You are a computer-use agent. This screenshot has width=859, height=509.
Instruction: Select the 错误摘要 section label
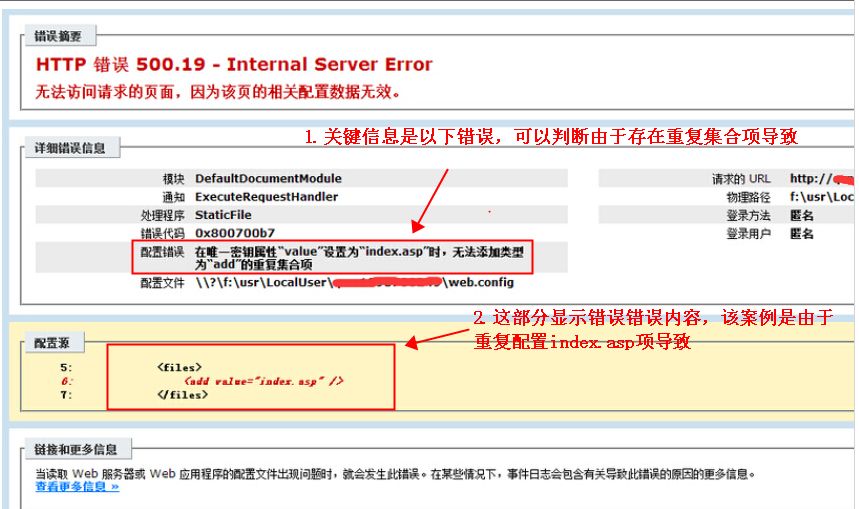coord(59,37)
